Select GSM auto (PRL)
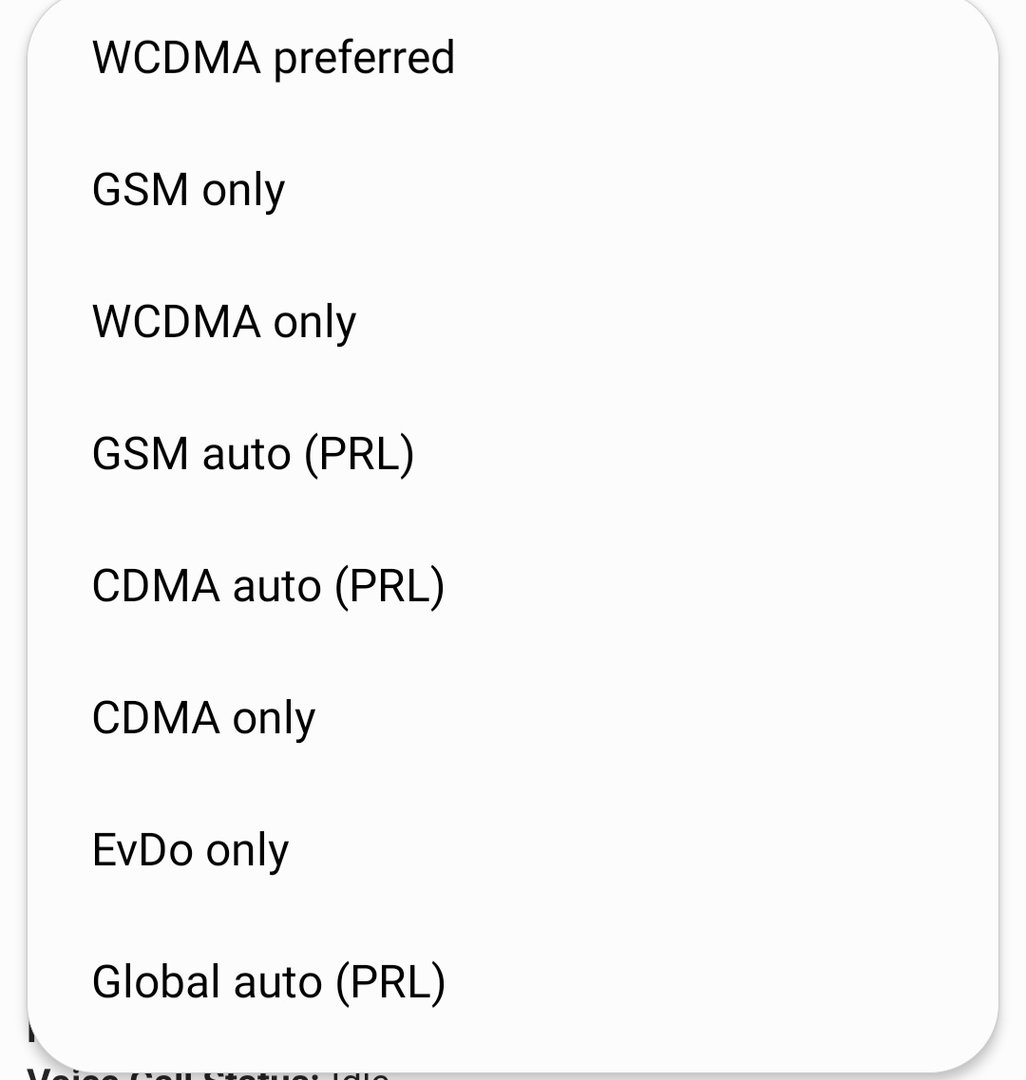Image resolution: width=1026 pixels, height=1080 pixels. 513,453
